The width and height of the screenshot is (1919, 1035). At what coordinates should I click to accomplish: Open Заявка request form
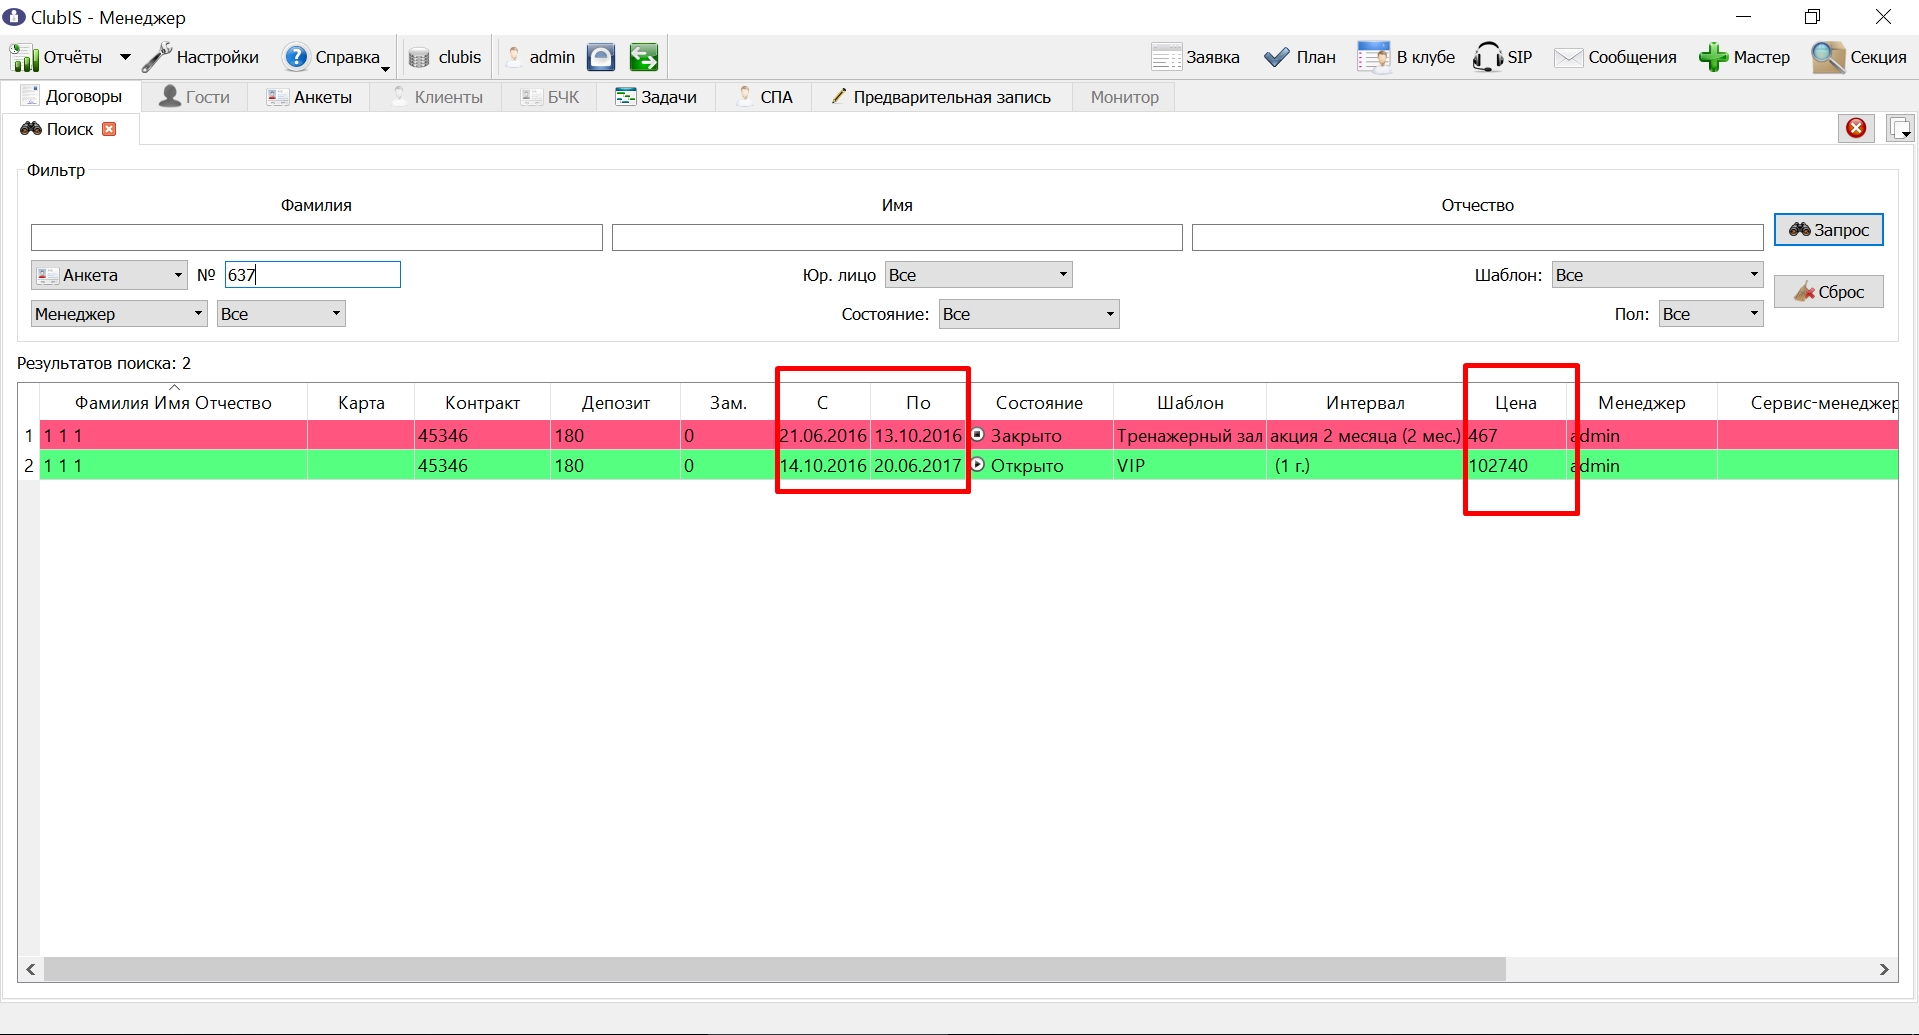pyautogui.click(x=1195, y=57)
